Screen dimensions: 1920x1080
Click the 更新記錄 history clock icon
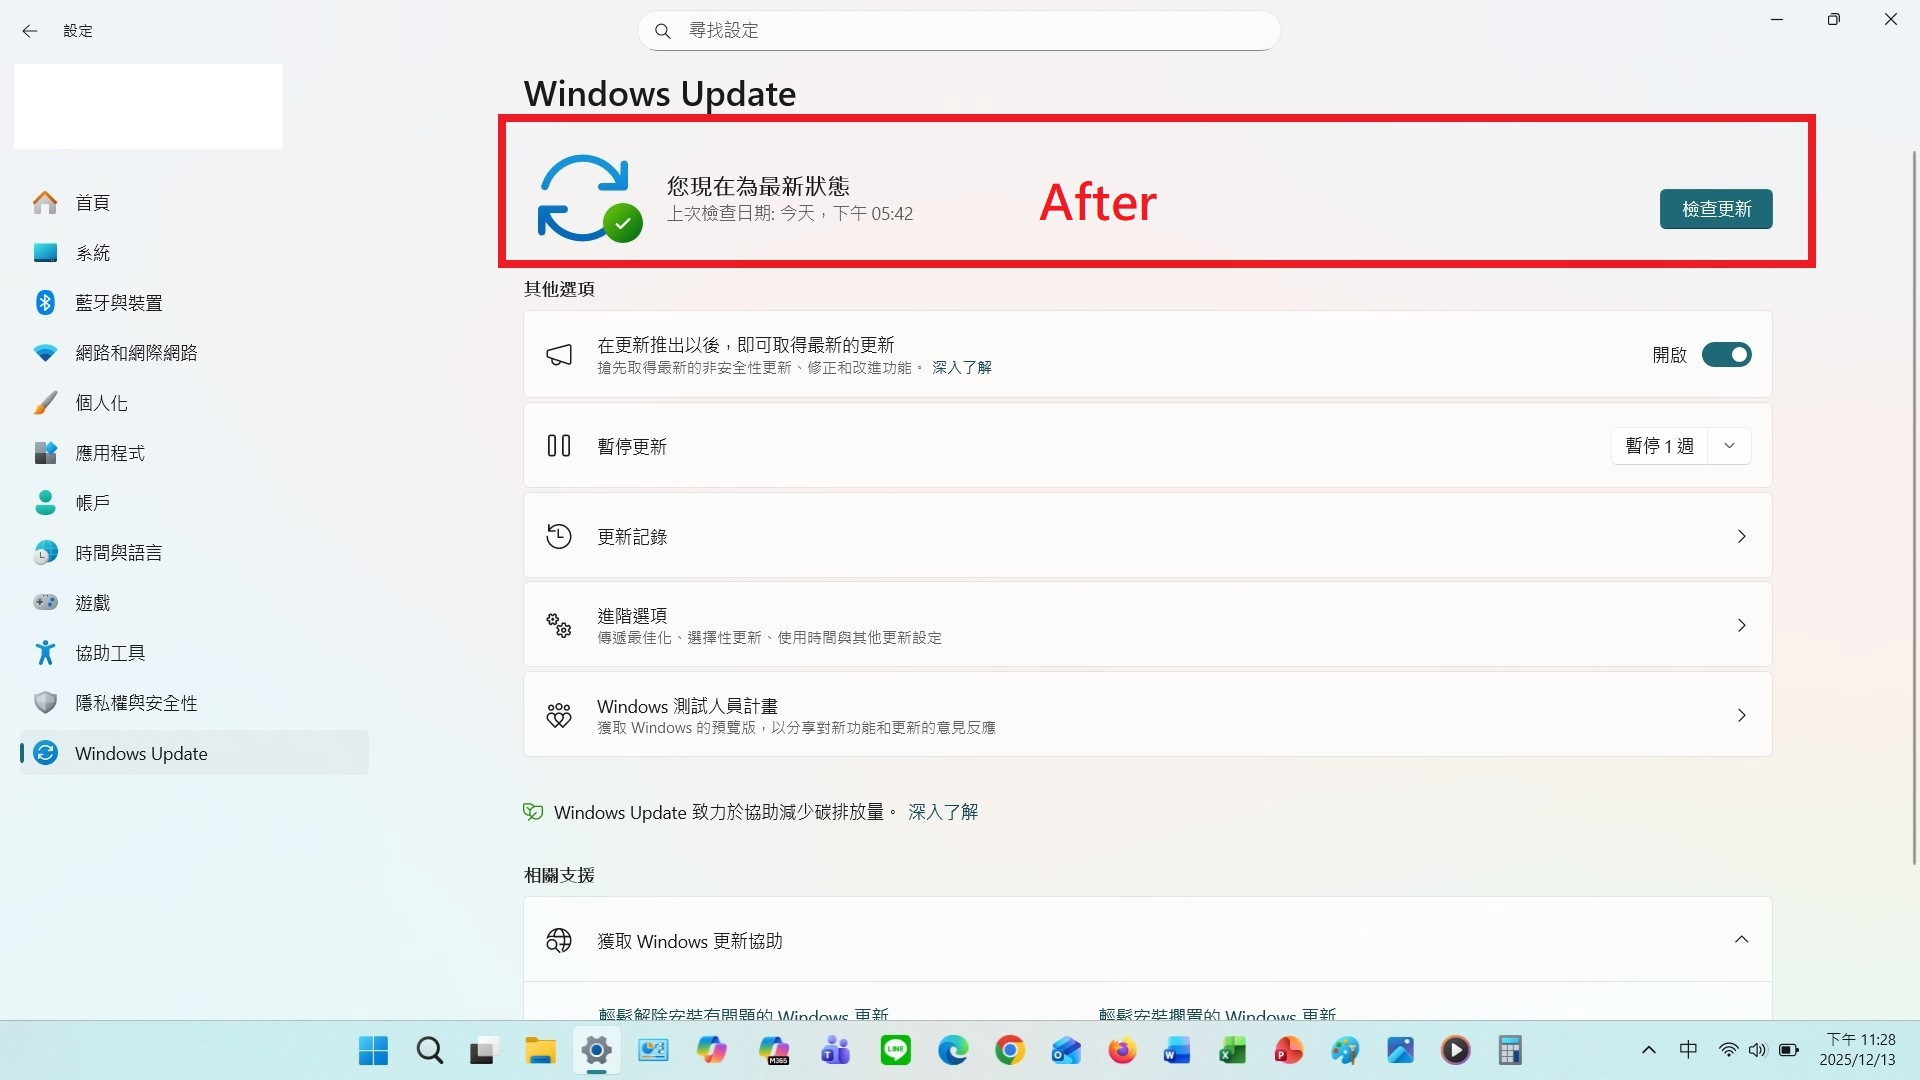point(559,537)
